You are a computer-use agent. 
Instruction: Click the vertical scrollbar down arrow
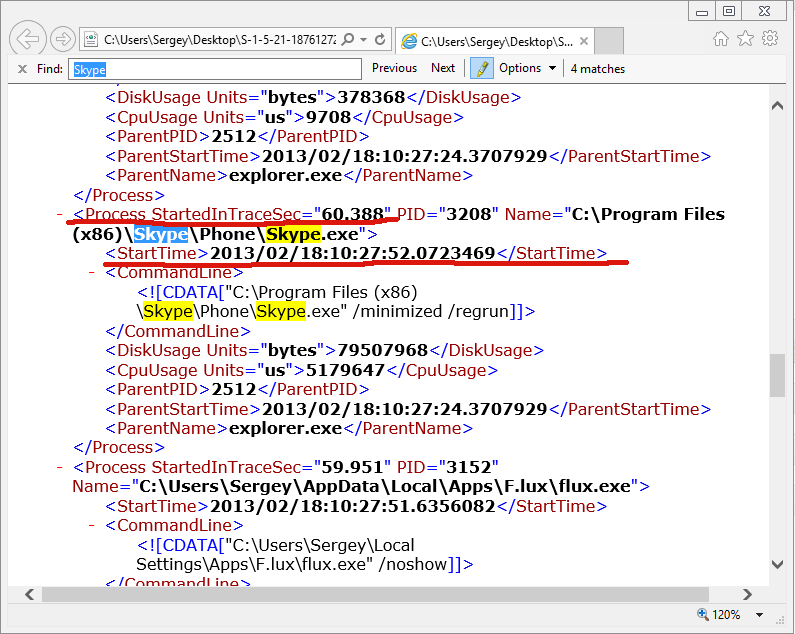777,564
